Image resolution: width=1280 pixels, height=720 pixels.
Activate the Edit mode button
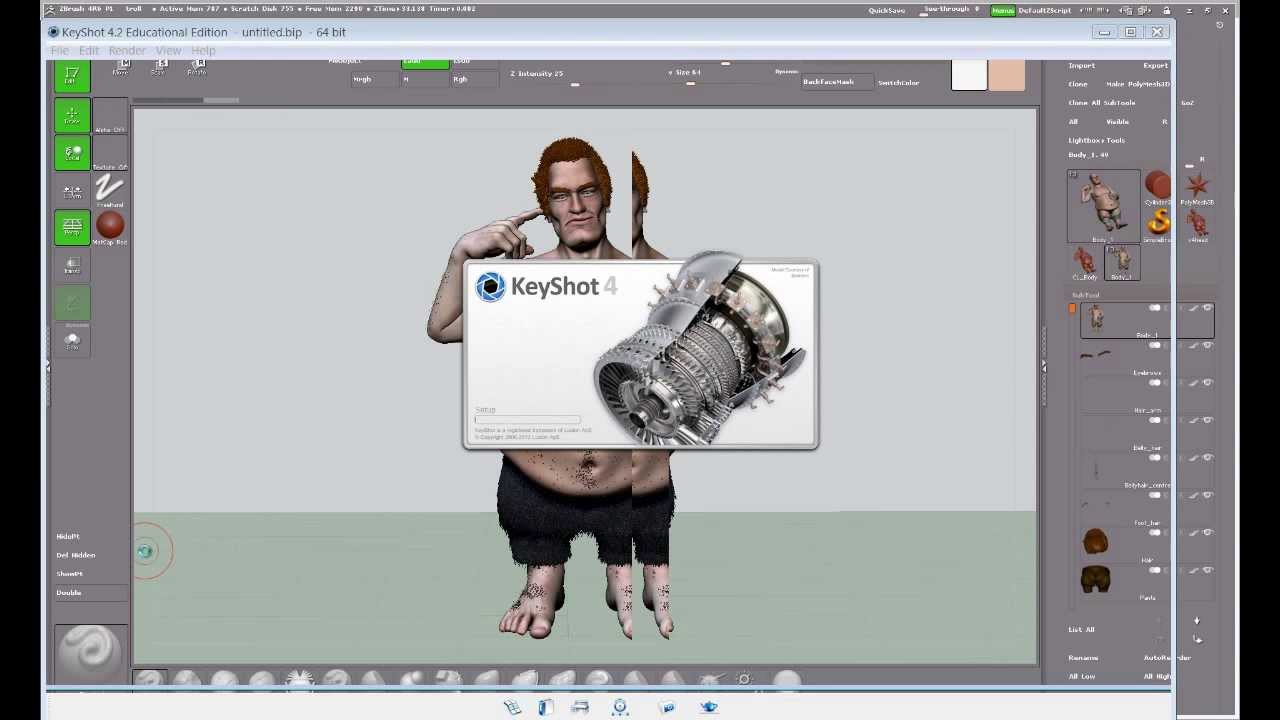[72, 75]
